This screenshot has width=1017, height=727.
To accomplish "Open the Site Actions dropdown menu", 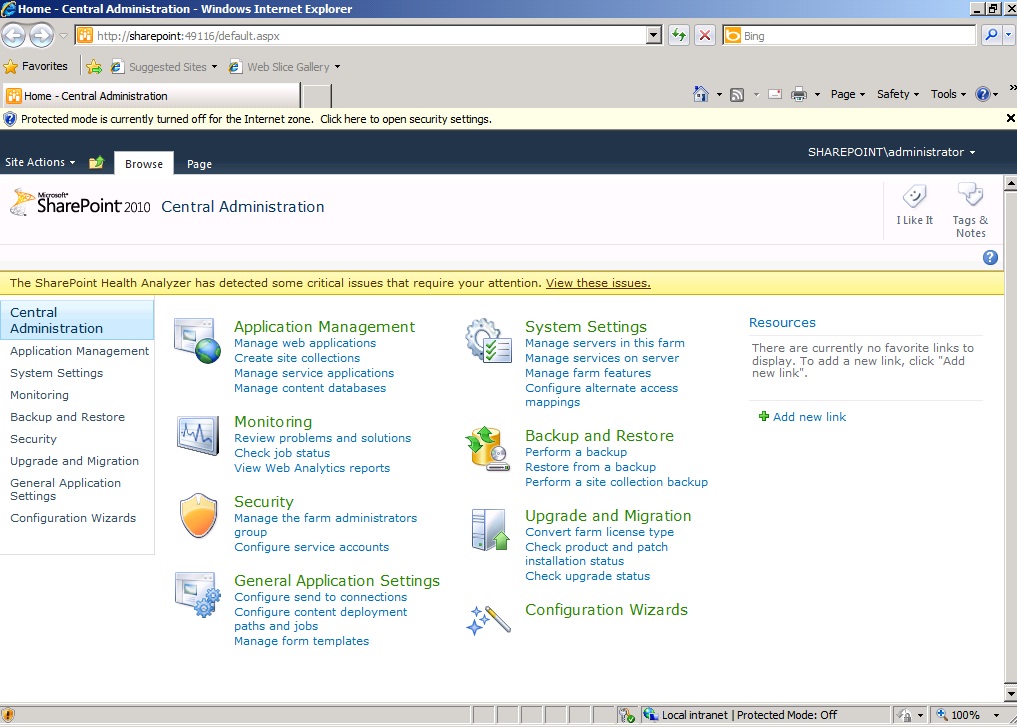I will [40, 162].
